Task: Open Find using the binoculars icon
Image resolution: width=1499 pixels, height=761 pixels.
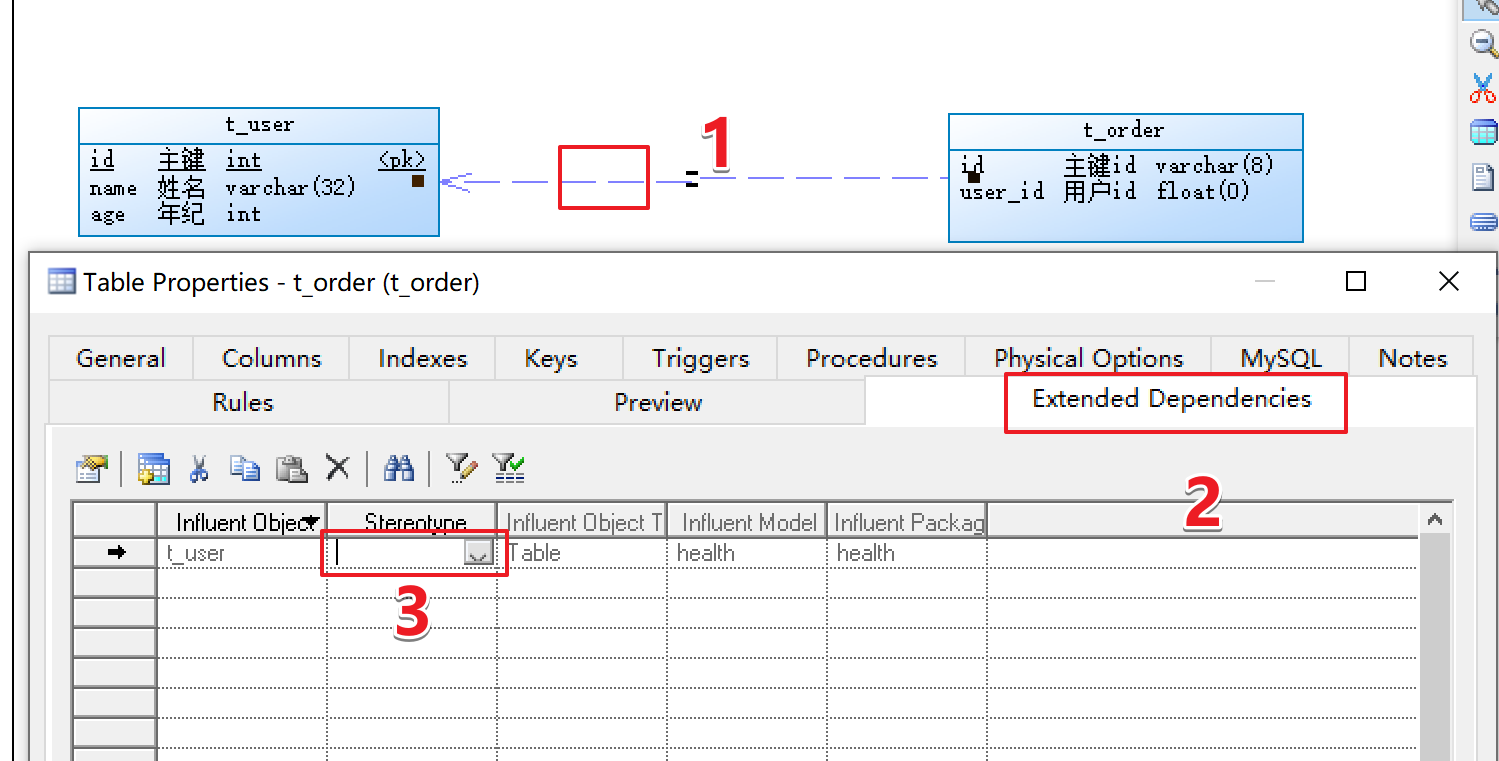Action: [398, 467]
